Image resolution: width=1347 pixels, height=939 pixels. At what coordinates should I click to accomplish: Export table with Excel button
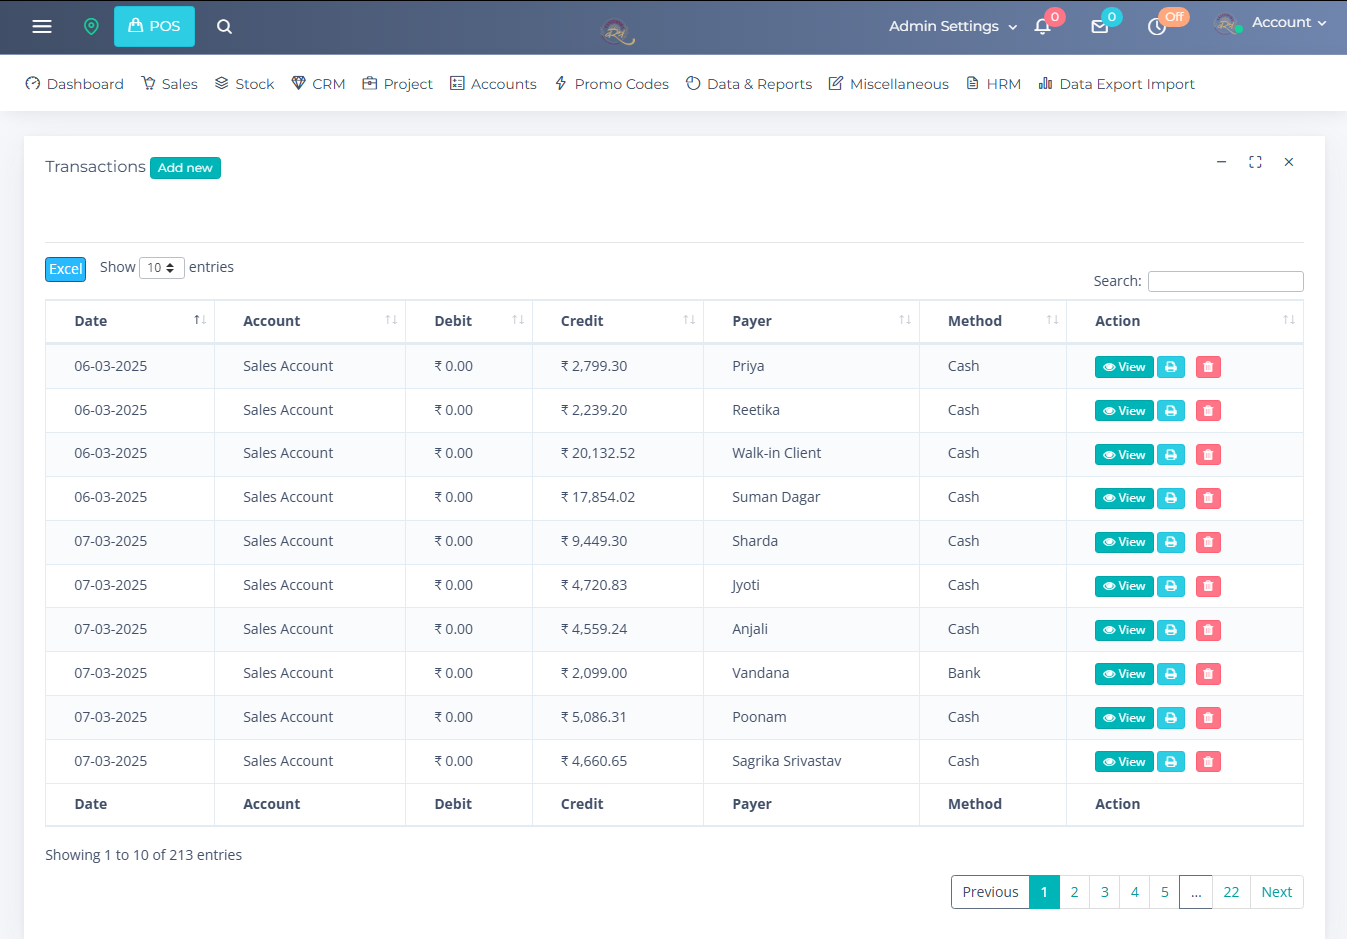click(65, 269)
